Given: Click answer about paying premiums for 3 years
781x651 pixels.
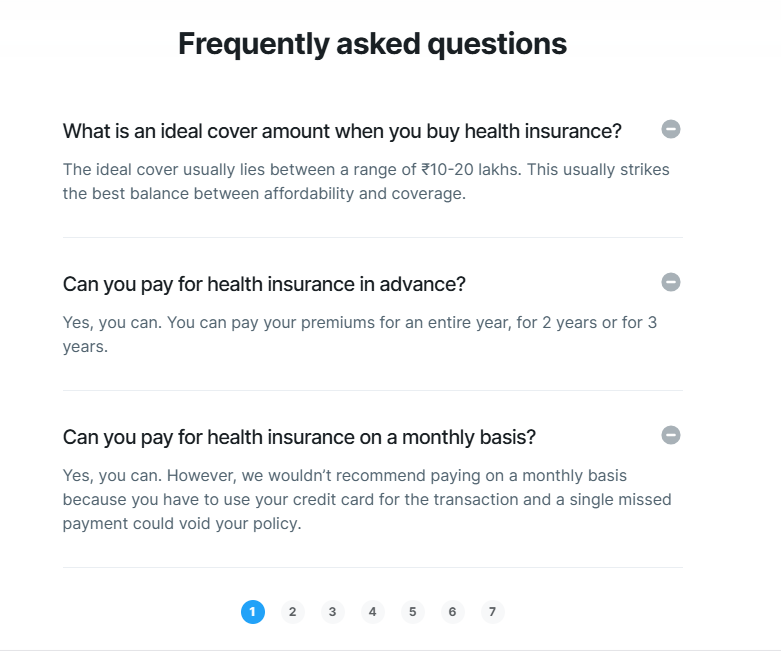Looking at the screenshot, I should 360,334.
